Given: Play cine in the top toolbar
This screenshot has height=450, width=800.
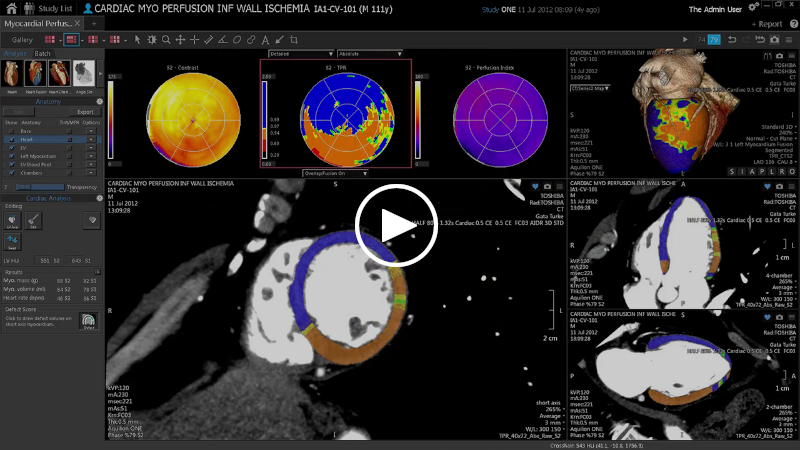Looking at the screenshot, I should pyautogui.click(x=685, y=39).
